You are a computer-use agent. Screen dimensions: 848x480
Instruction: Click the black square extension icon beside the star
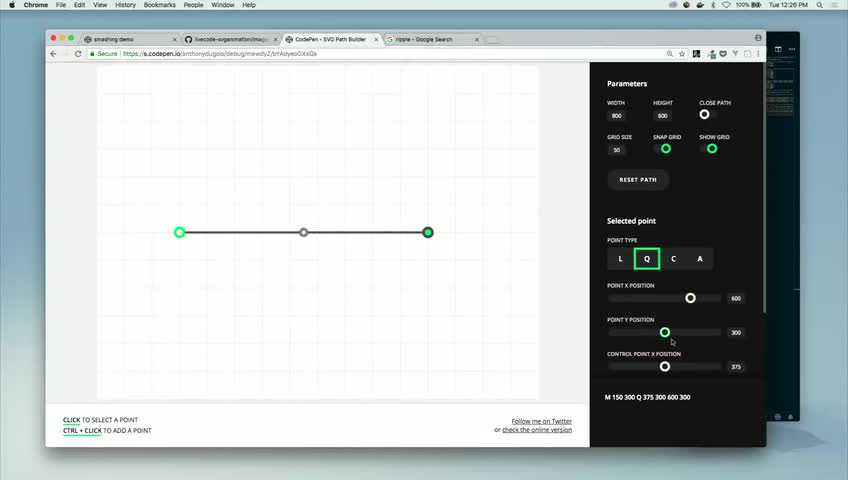click(697, 54)
